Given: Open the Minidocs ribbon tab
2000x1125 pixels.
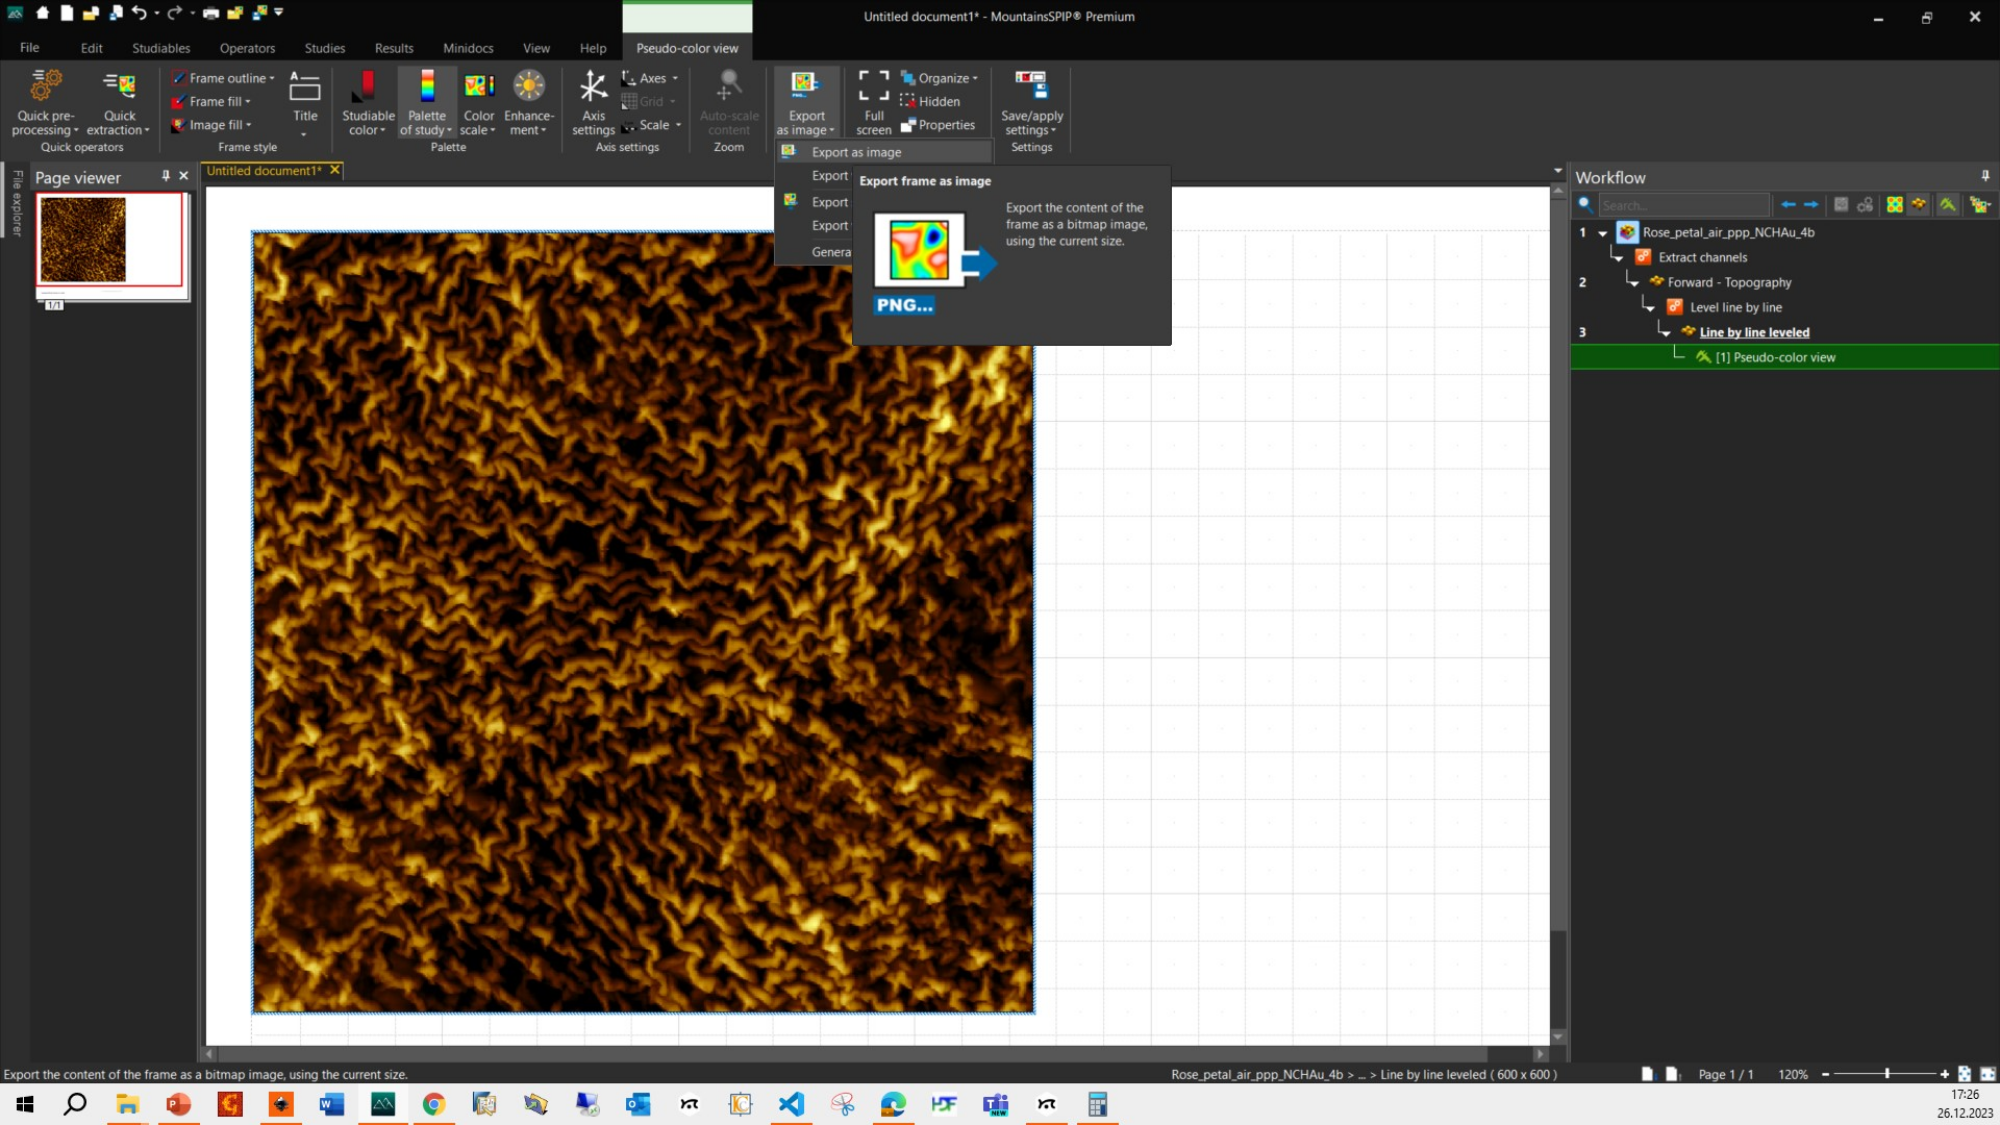Looking at the screenshot, I should 468,48.
